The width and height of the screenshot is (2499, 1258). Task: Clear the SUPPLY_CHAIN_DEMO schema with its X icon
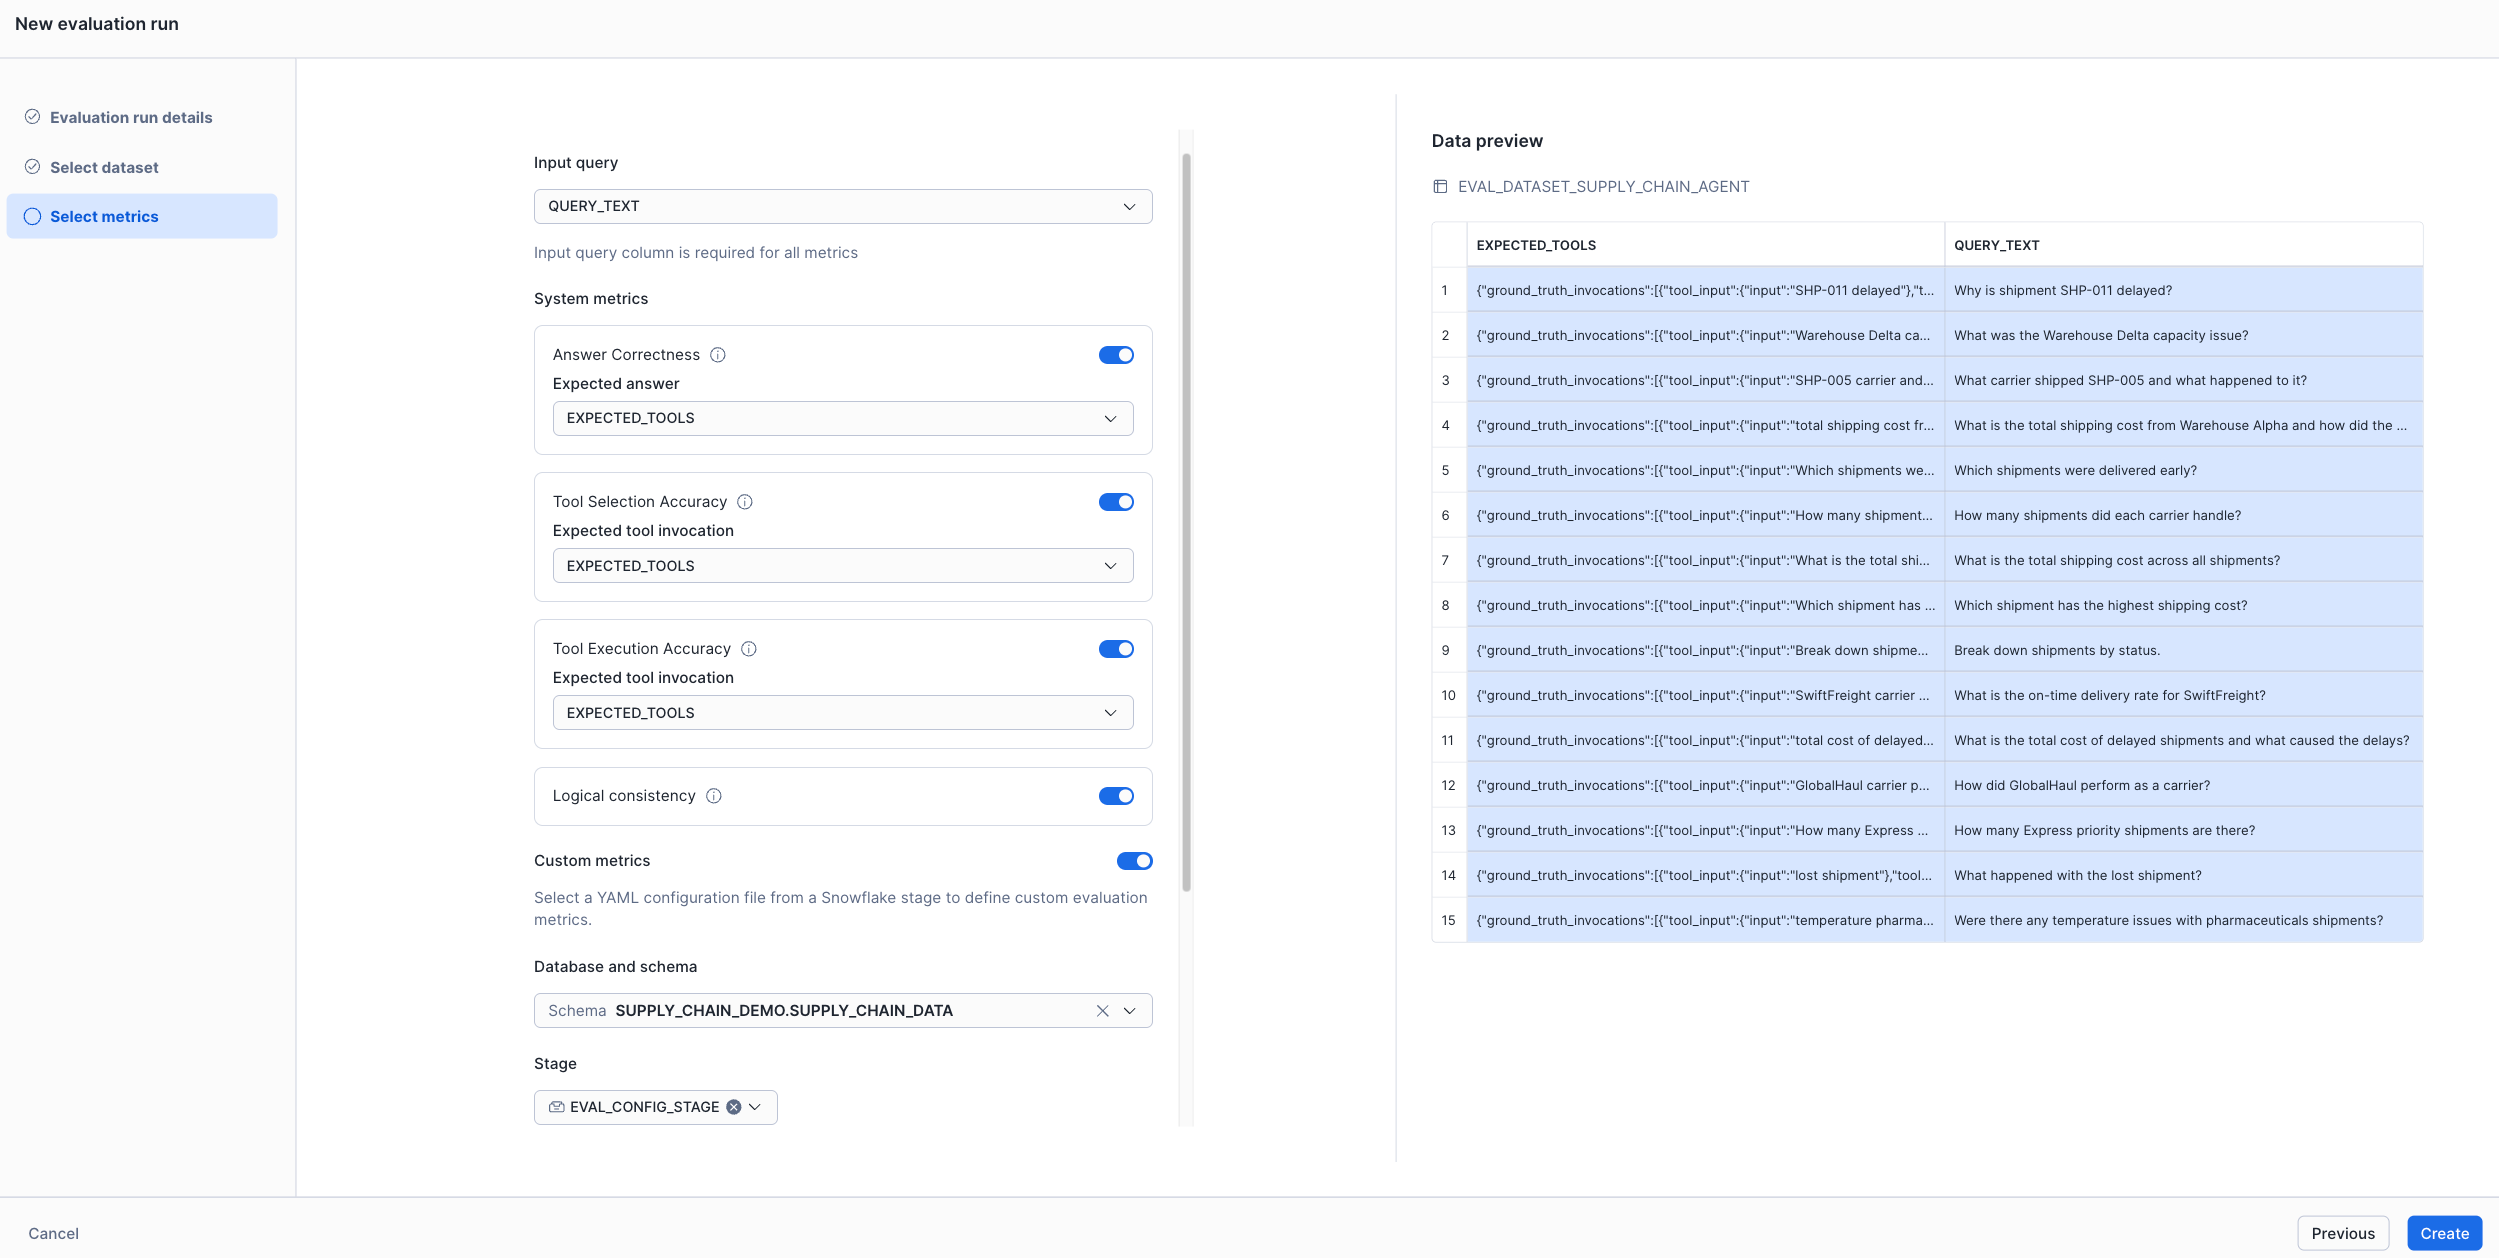click(x=1101, y=1010)
